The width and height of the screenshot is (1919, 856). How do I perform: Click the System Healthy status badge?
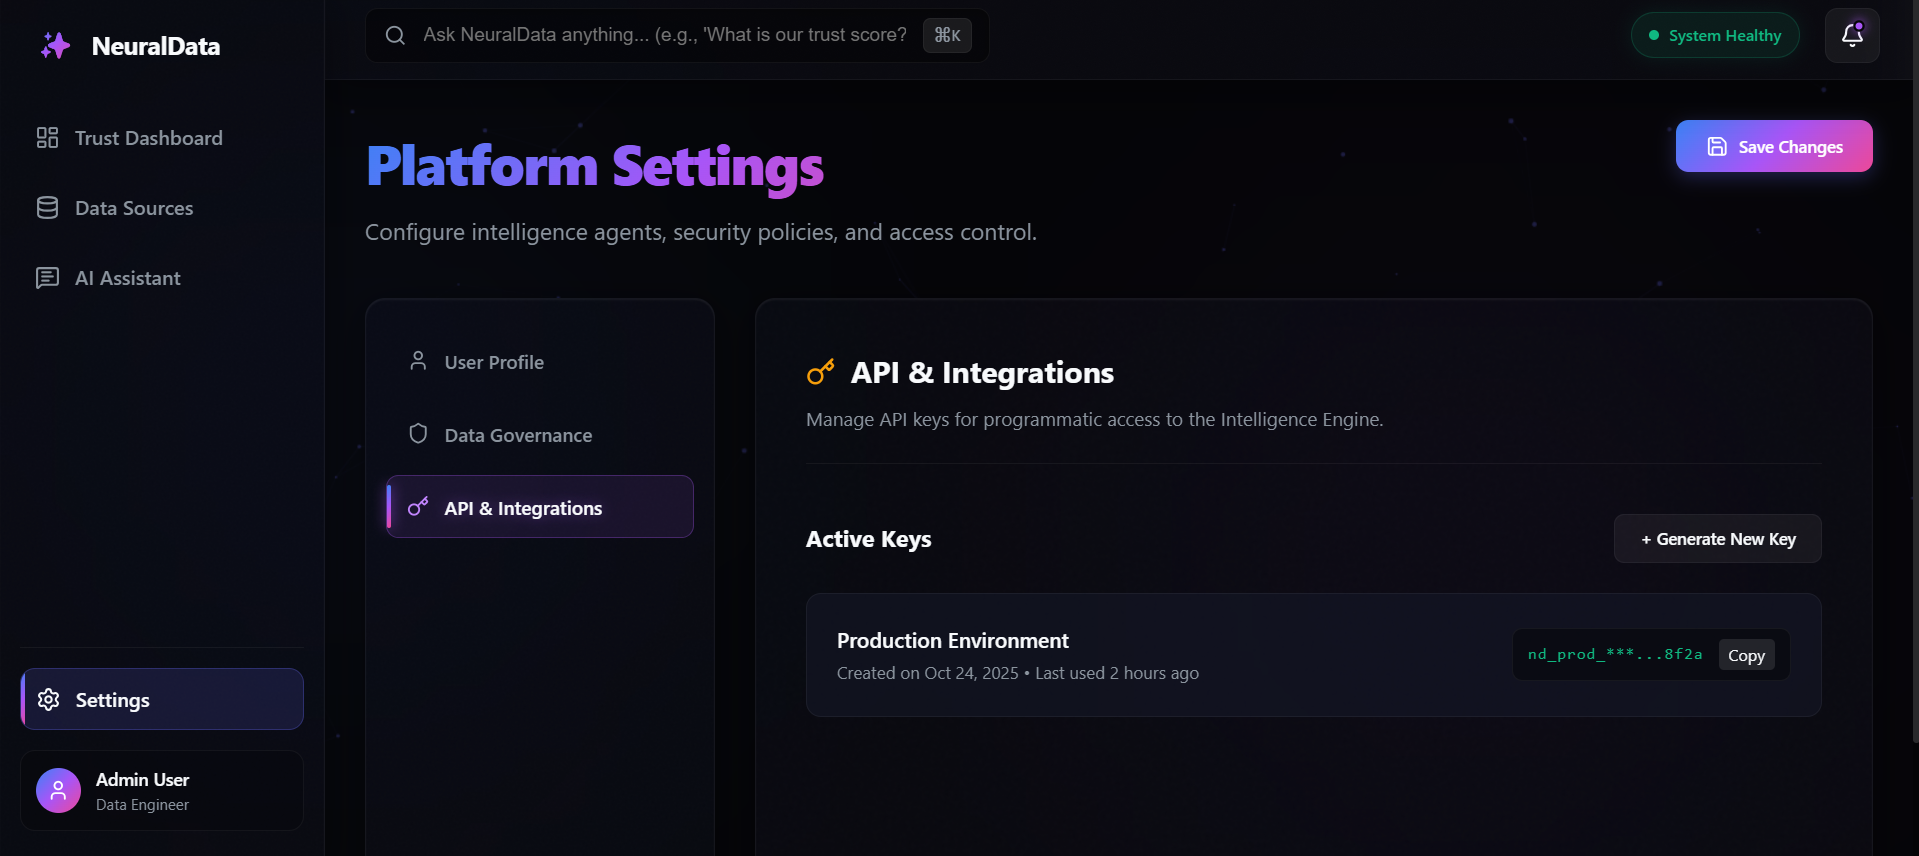coord(1714,36)
